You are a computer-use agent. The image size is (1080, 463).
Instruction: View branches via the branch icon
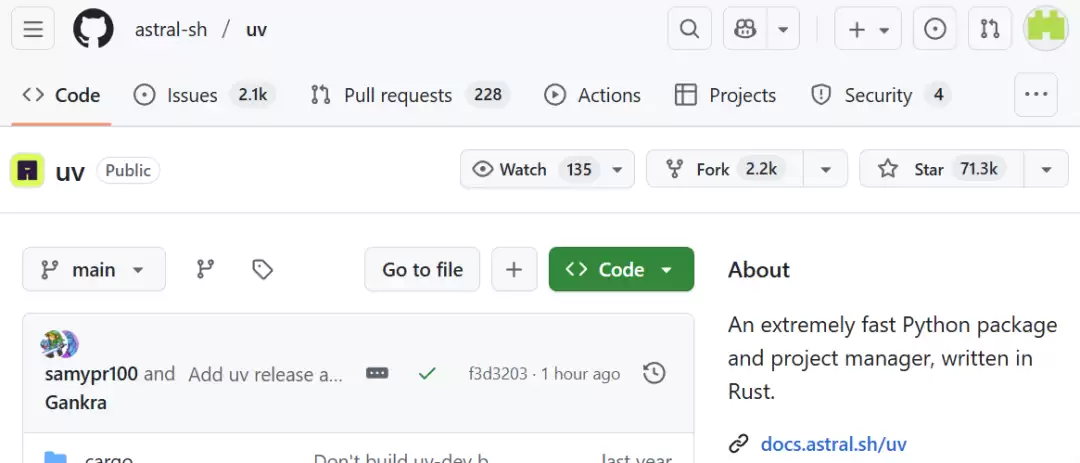205,269
